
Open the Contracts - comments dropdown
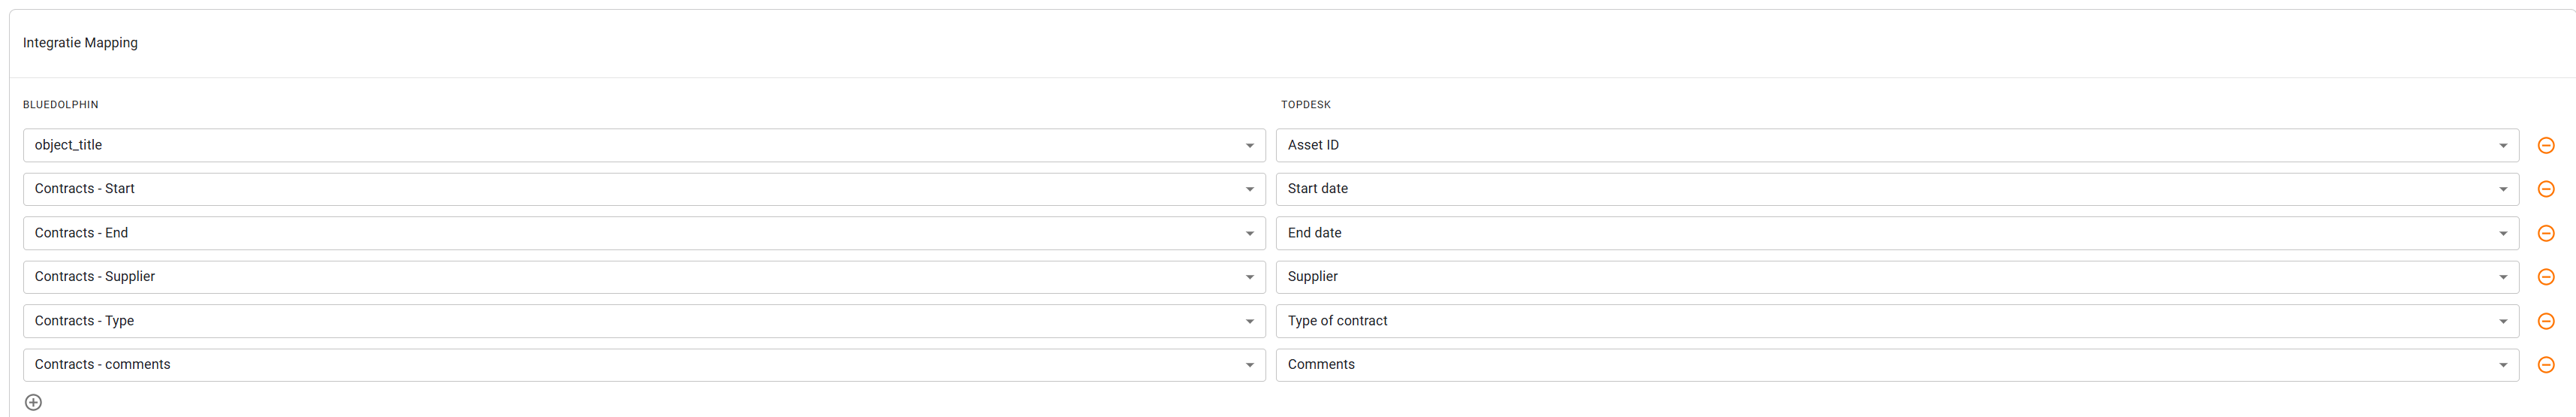click(x=644, y=365)
